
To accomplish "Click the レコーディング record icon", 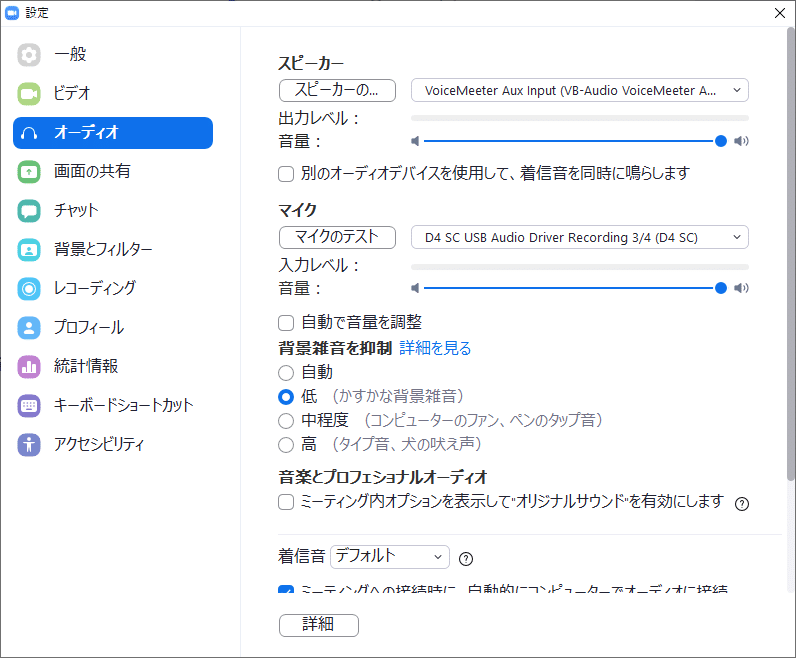I will click(29, 289).
